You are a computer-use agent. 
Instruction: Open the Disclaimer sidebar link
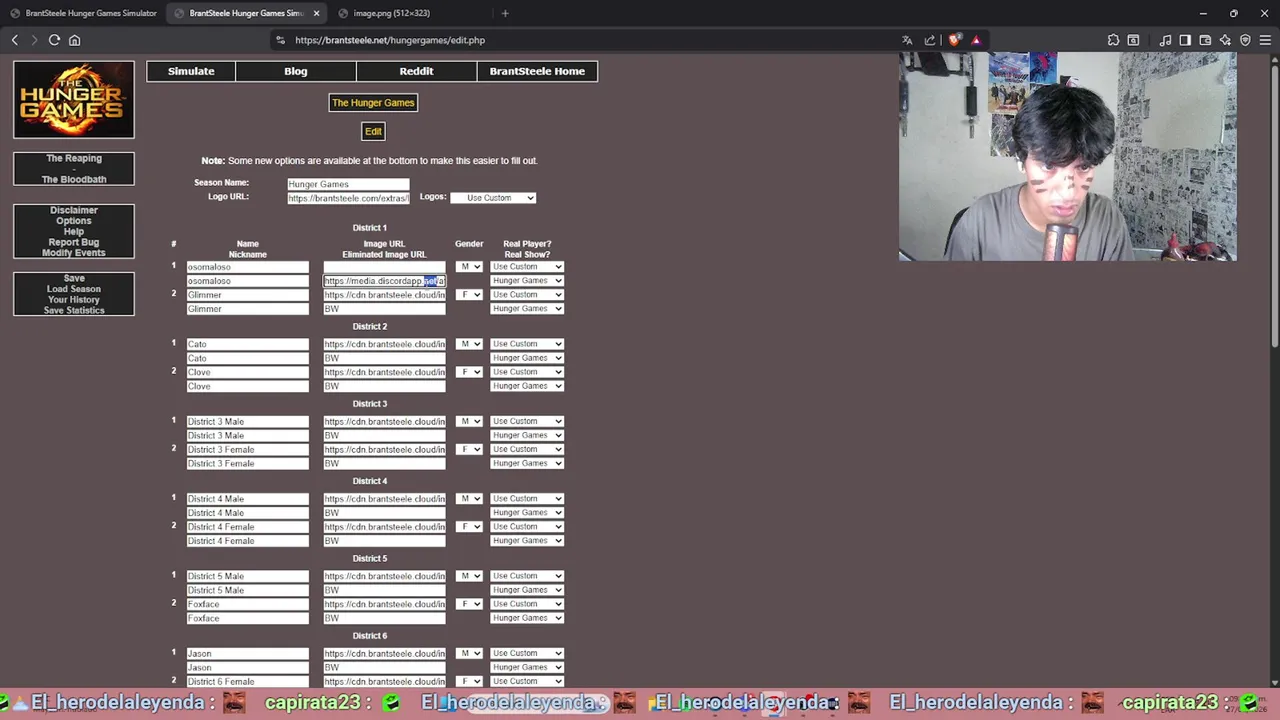click(74, 210)
